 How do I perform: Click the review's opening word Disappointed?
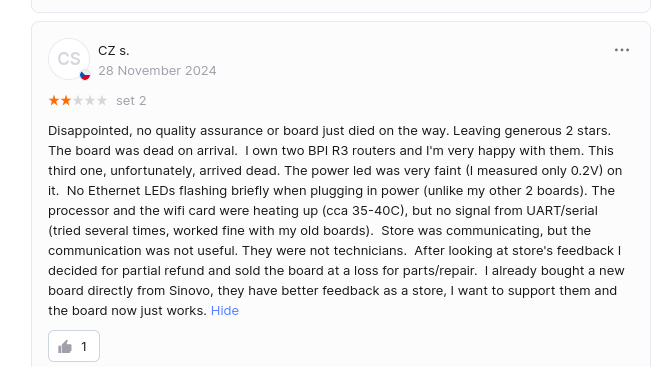[89, 131]
